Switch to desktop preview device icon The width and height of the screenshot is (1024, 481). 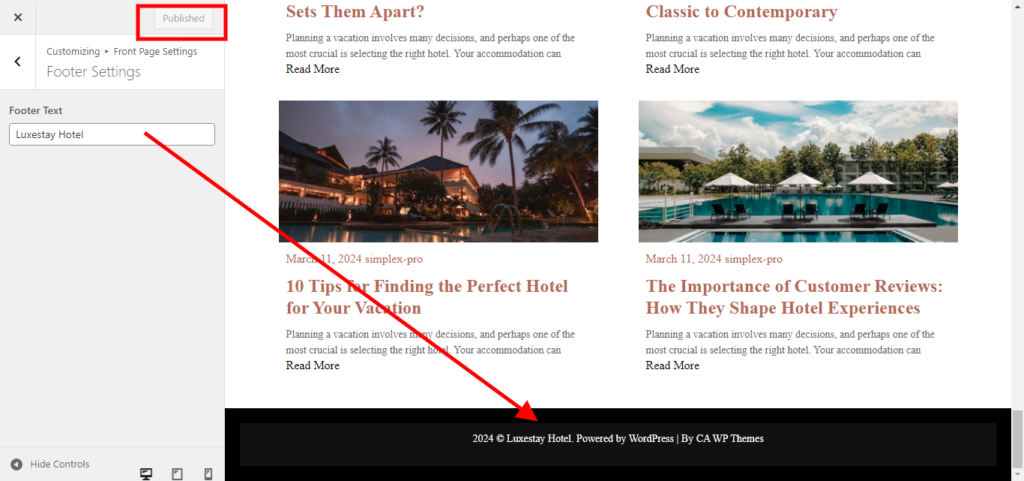[146, 474]
